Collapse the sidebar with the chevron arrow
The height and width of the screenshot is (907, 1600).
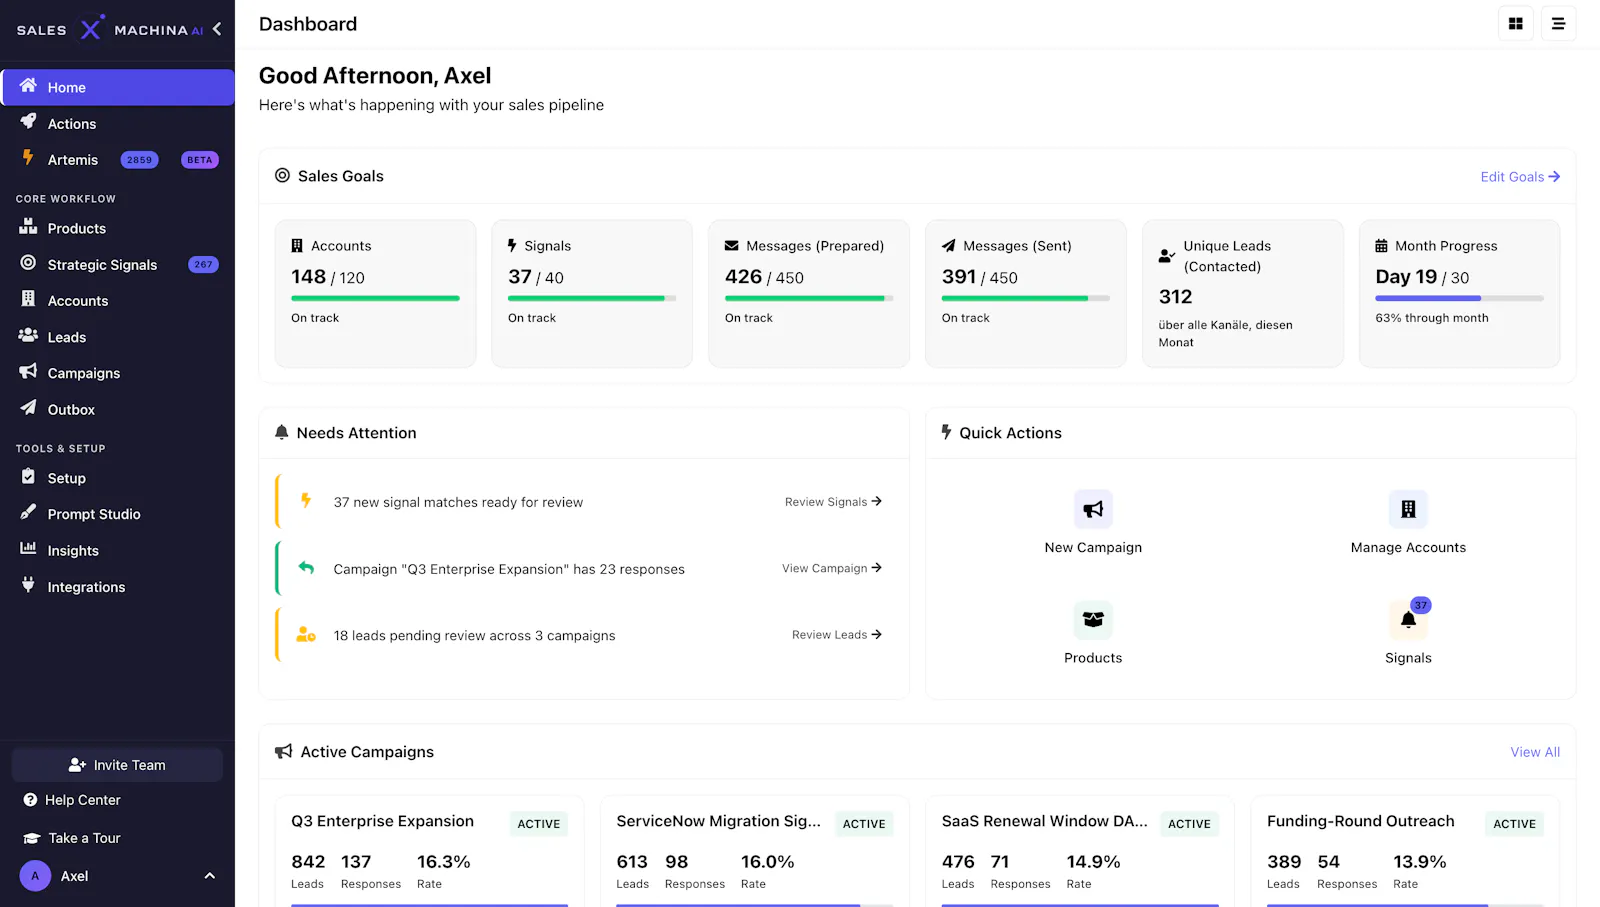click(x=217, y=29)
